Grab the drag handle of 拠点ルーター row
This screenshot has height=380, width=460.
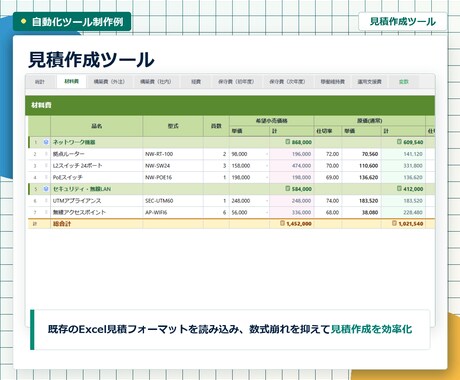click(46, 154)
